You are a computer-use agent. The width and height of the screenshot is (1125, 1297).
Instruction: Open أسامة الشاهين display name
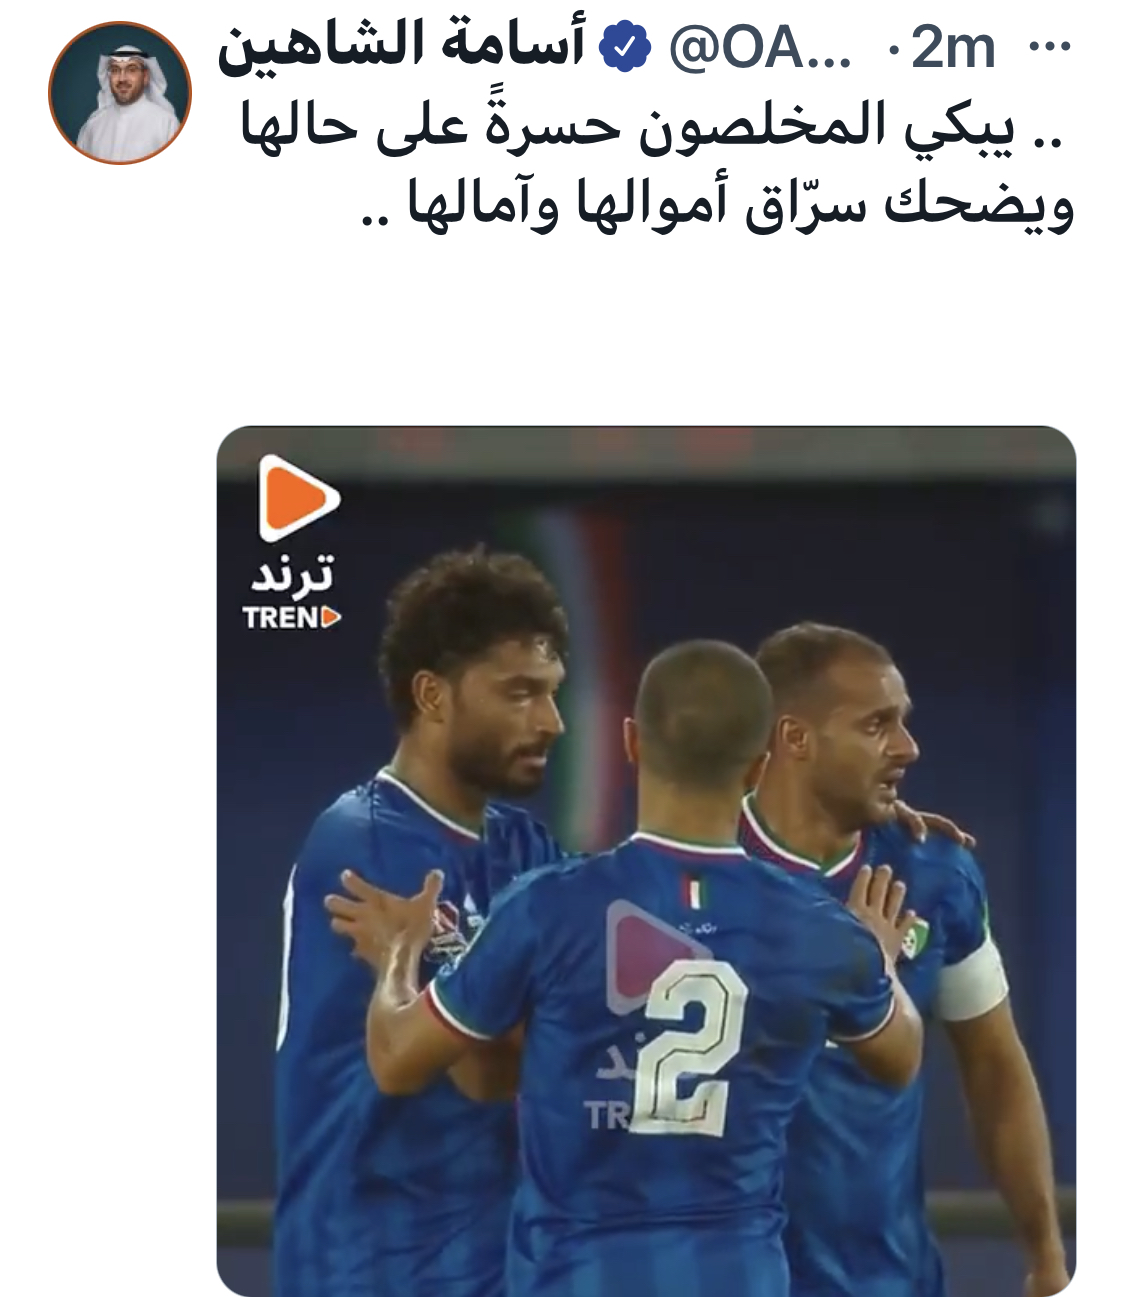(x=402, y=46)
